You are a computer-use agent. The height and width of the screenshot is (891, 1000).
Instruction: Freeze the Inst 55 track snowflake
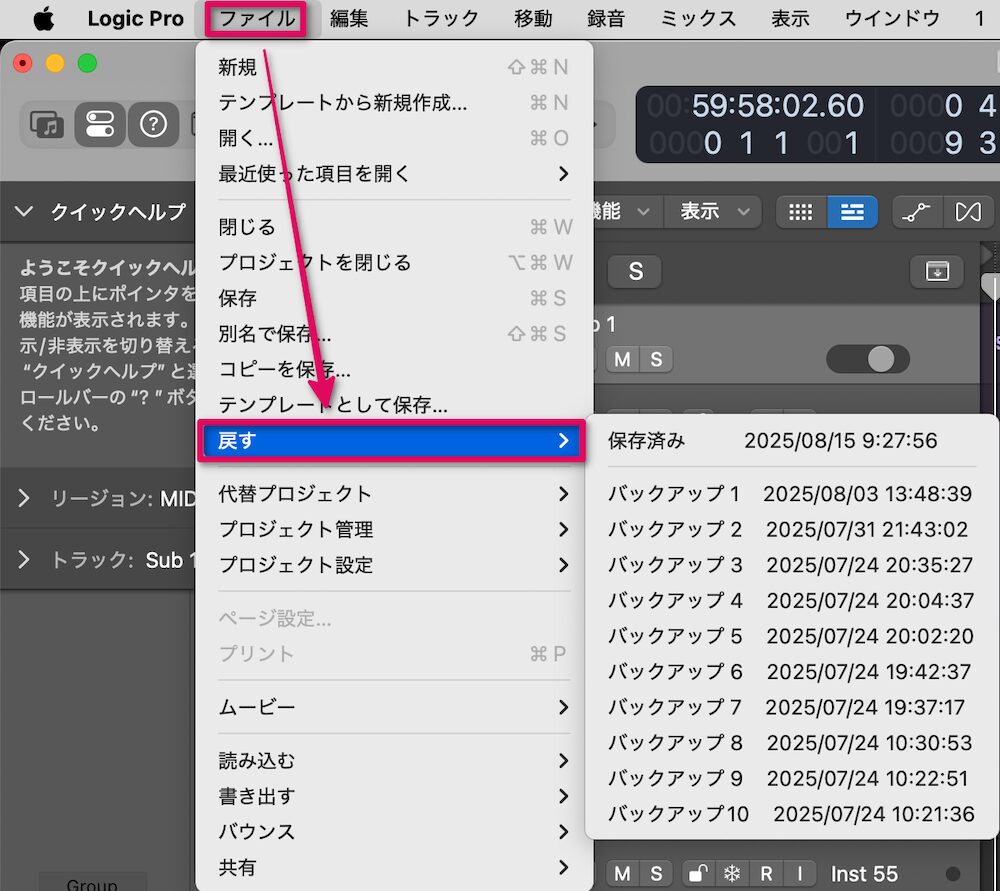pos(732,873)
